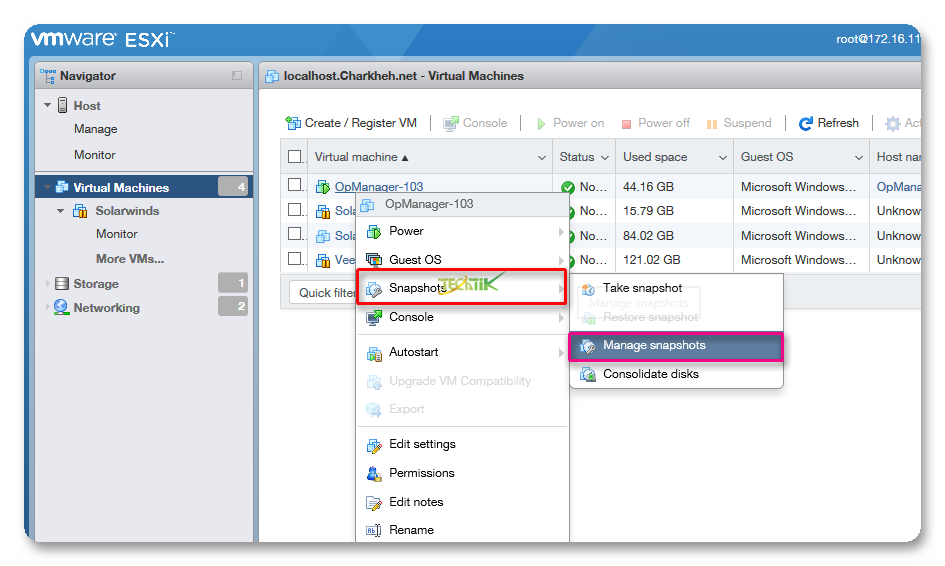Click the Refresh button label
Screen dimensions: 945x566
[838, 123]
